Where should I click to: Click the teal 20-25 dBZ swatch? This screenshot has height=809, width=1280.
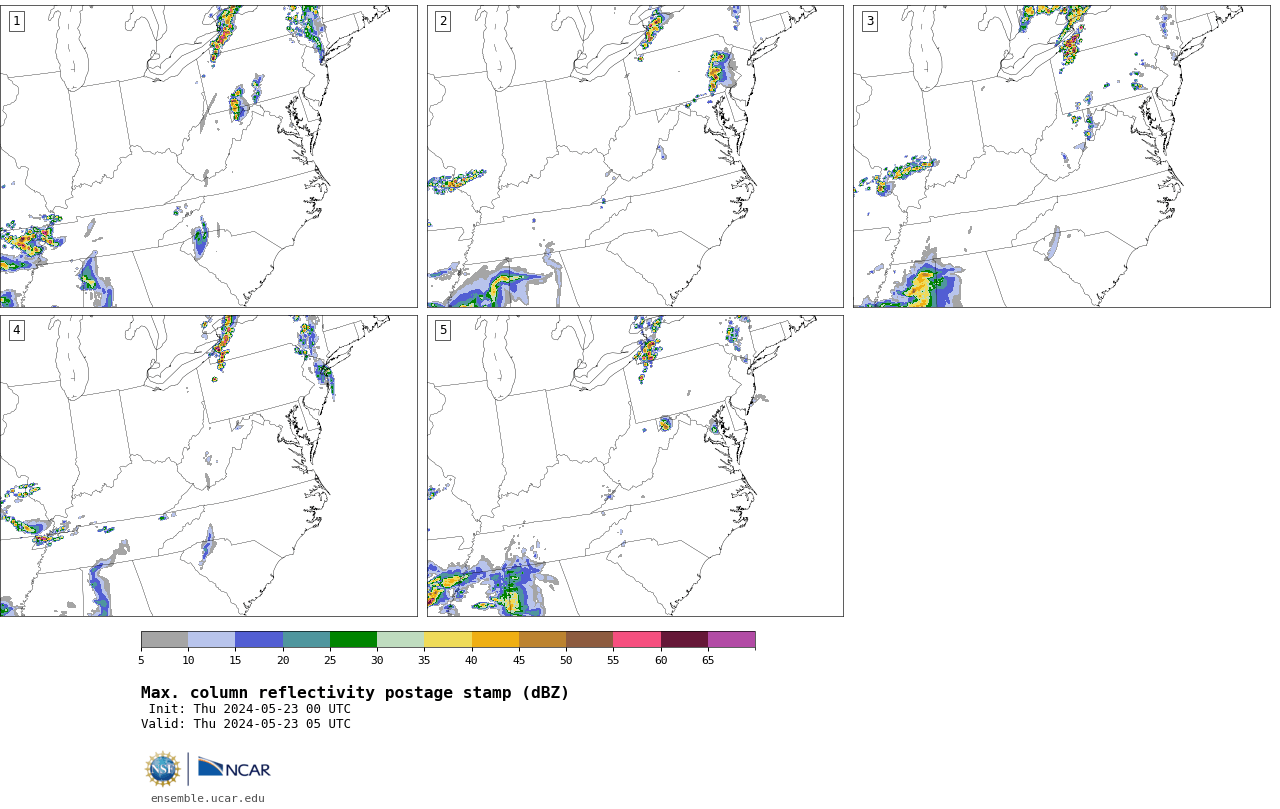pyautogui.click(x=306, y=640)
